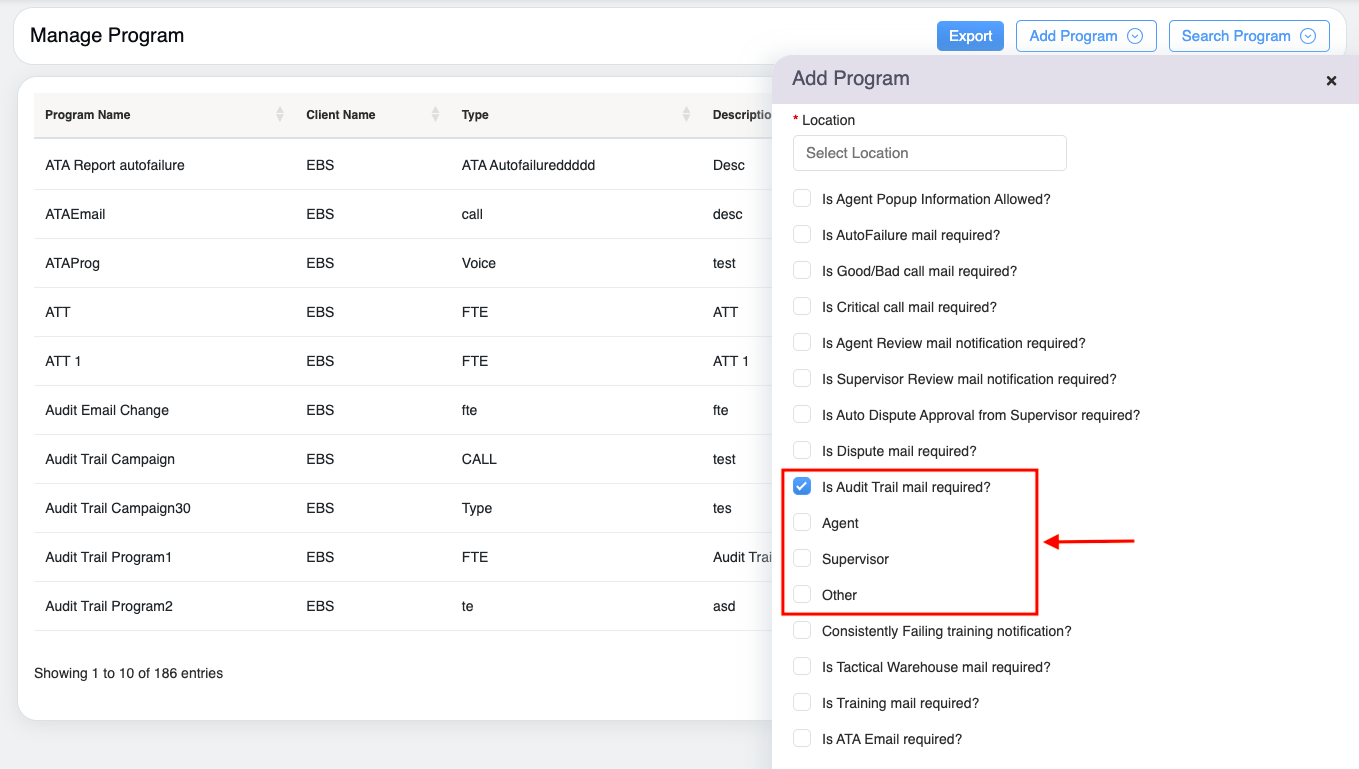Click chevron icon on Add Program button

1135,36
